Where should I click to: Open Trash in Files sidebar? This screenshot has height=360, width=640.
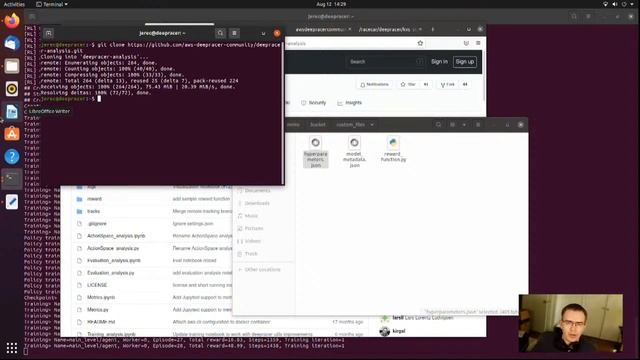pyautogui.click(x=251, y=254)
